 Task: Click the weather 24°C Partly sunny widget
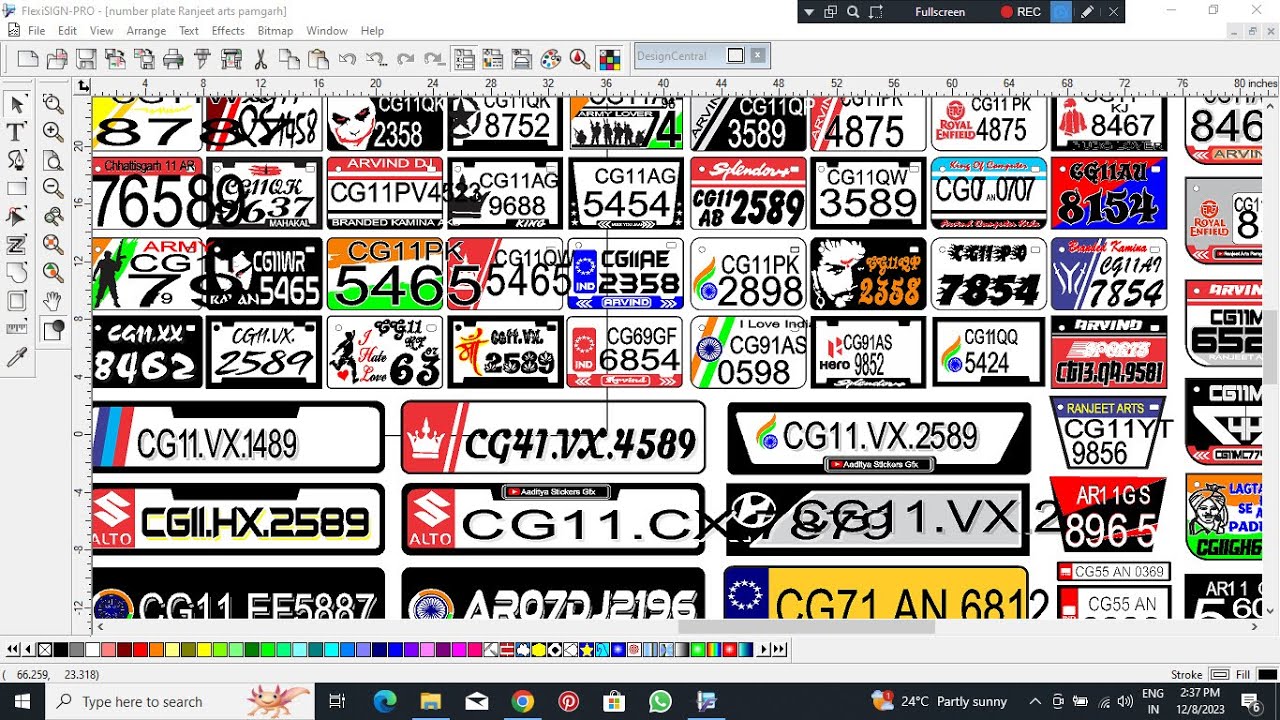[938, 701]
